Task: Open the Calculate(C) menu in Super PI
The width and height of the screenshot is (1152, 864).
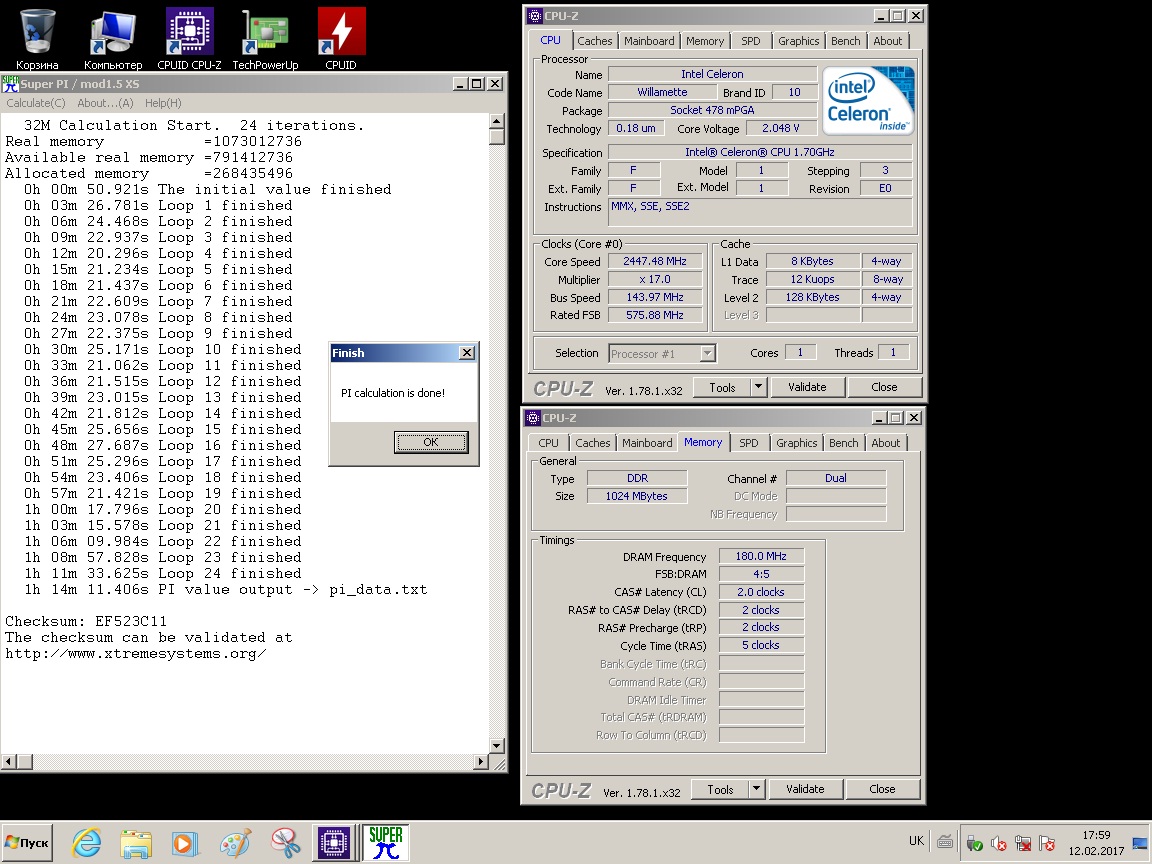Action: click(35, 103)
